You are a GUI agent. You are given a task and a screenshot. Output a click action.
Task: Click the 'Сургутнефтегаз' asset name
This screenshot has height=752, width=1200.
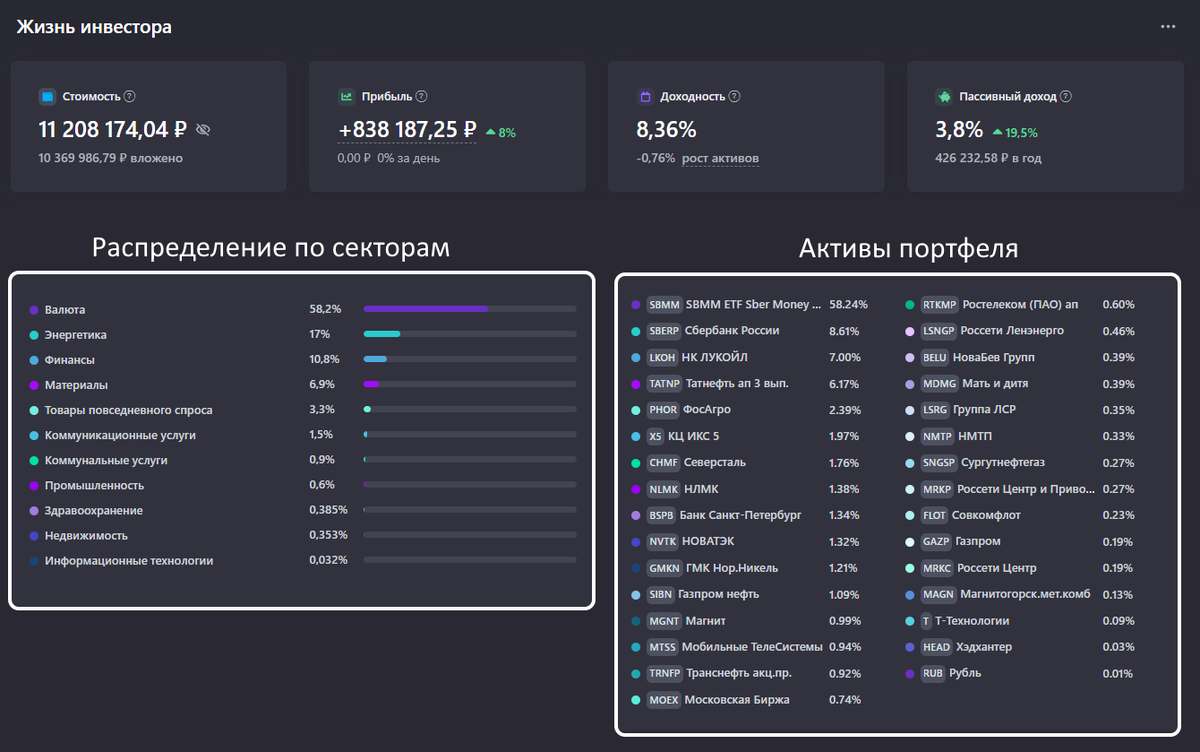(1003, 463)
